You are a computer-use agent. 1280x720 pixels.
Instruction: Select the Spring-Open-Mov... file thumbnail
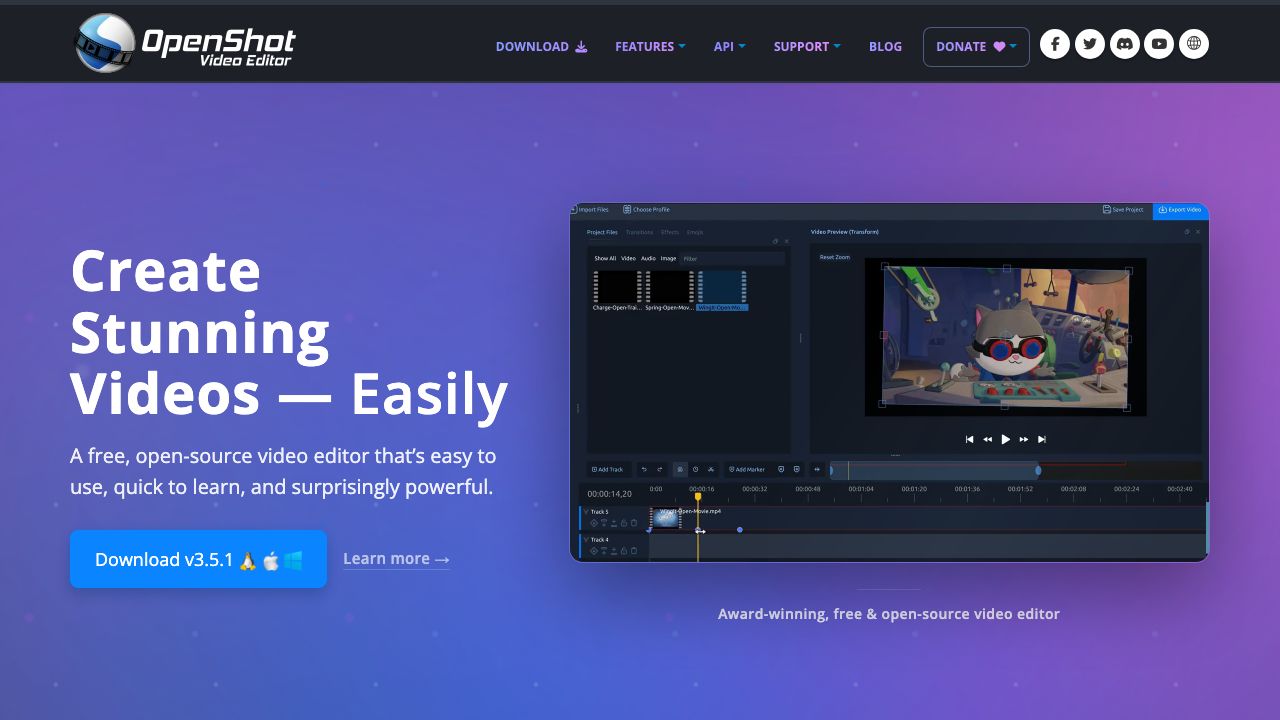click(669, 290)
